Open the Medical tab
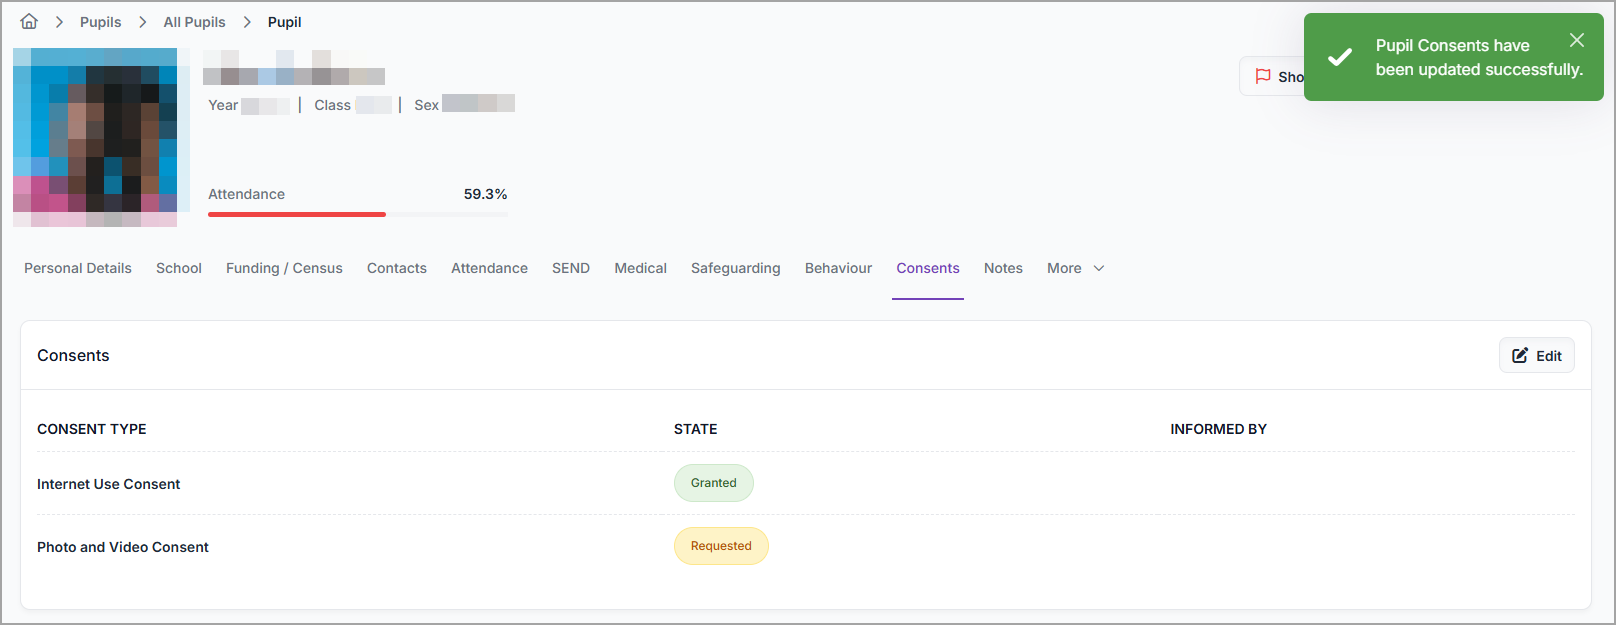 pos(640,268)
